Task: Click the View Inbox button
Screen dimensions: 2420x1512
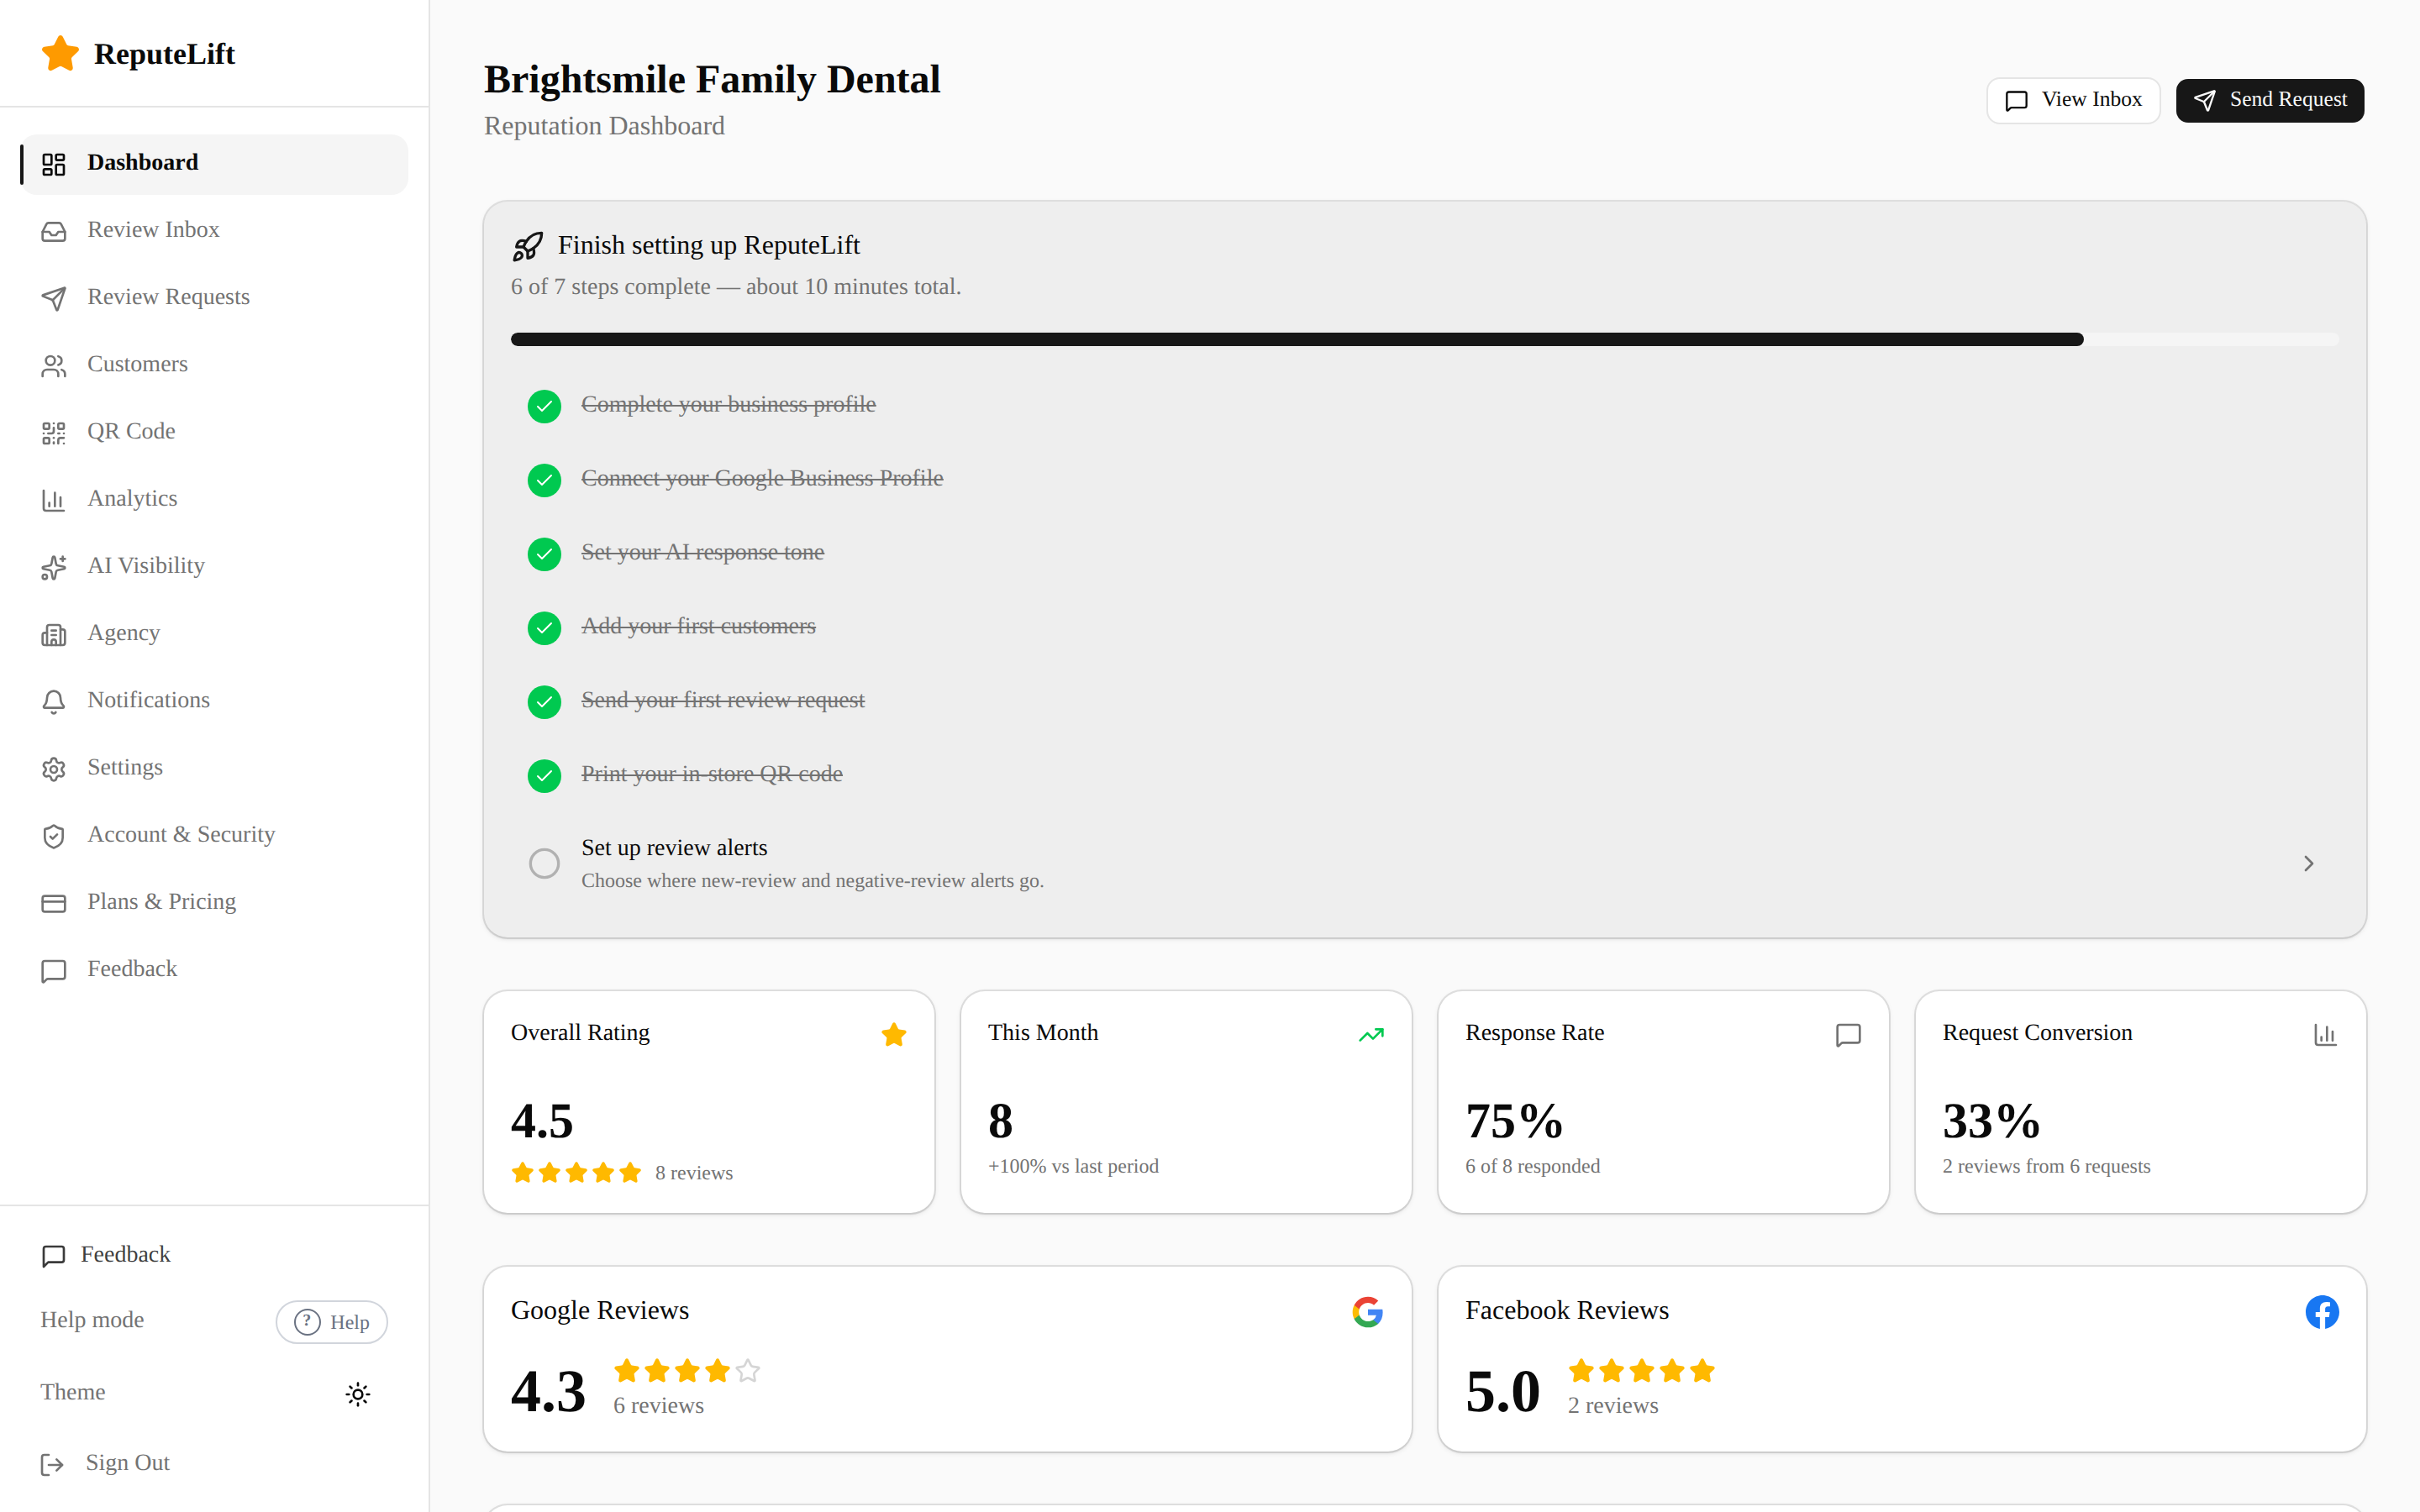Action: (x=2073, y=100)
